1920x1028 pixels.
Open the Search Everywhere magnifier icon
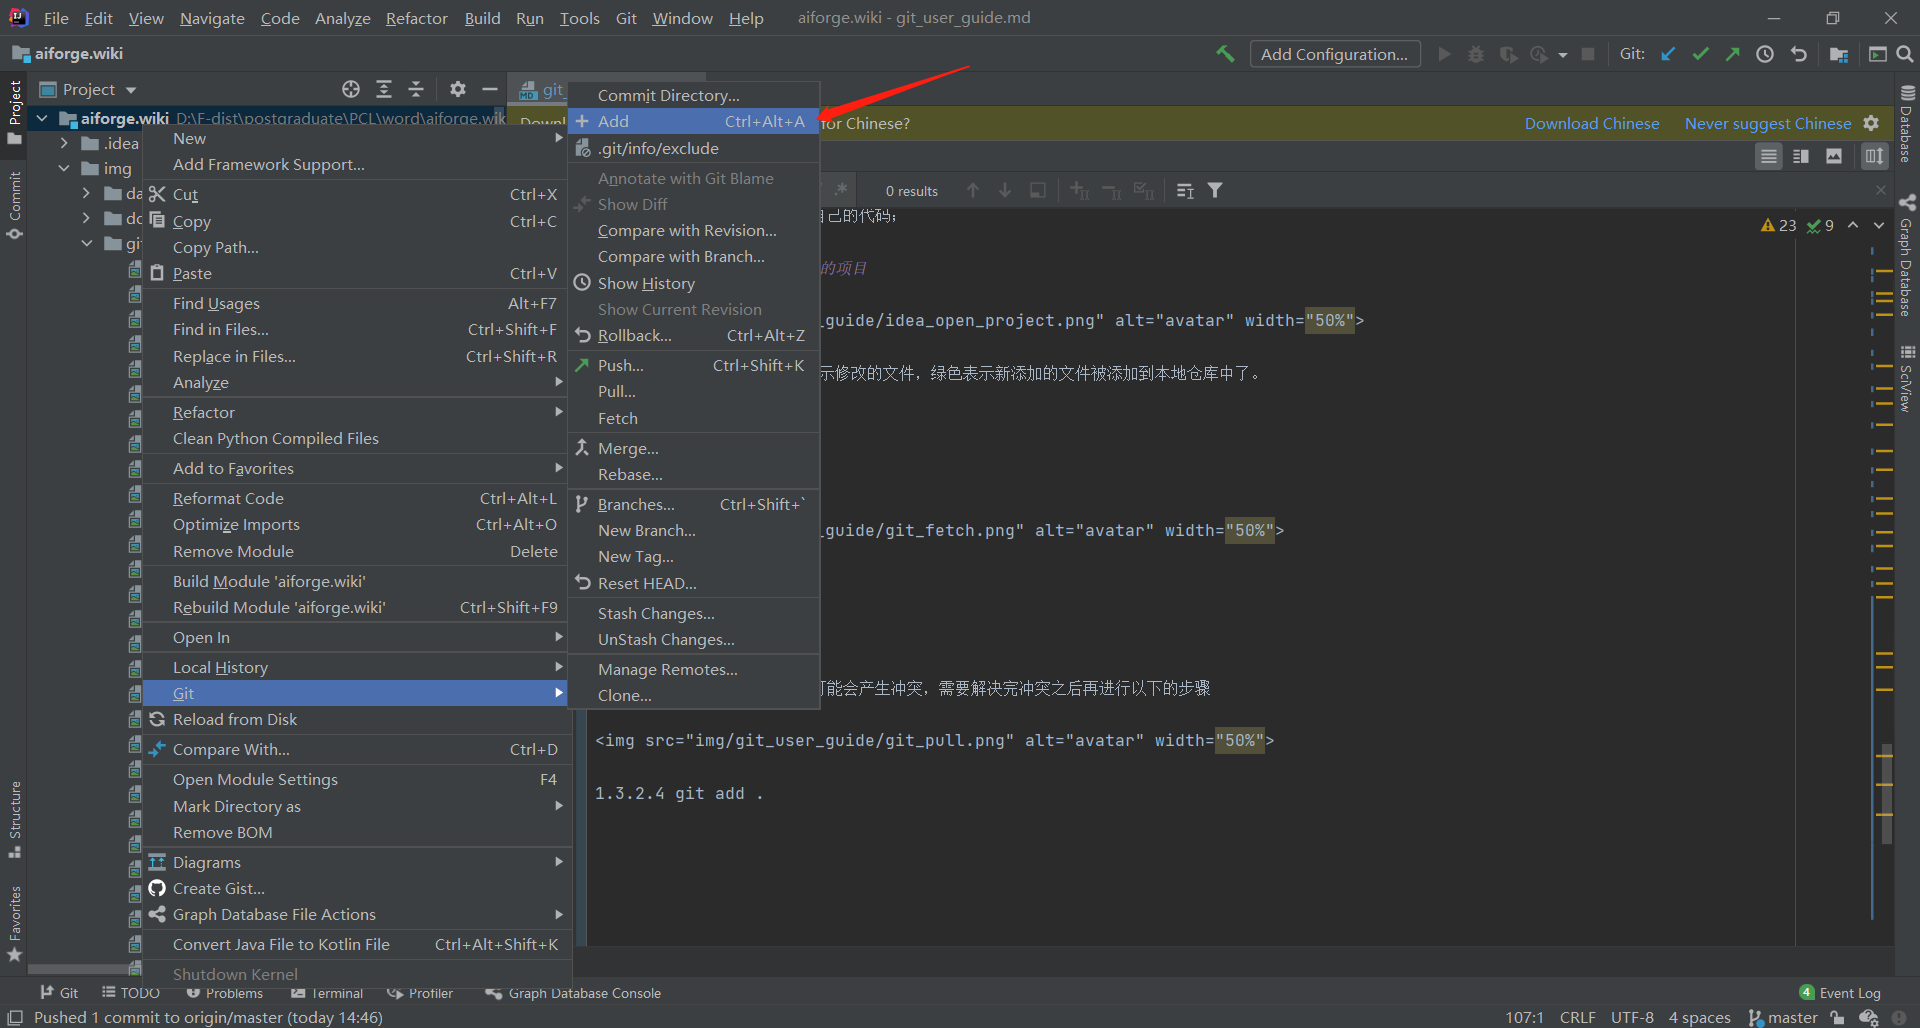click(1905, 54)
